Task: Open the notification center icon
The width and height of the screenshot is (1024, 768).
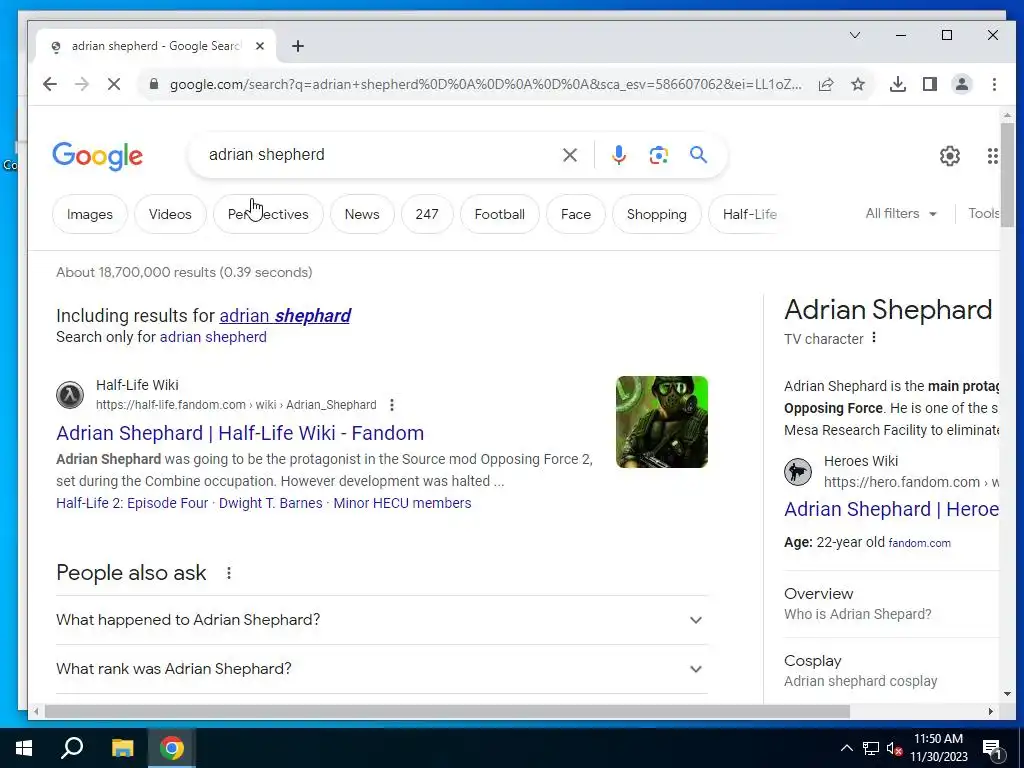Action: [993, 748]
